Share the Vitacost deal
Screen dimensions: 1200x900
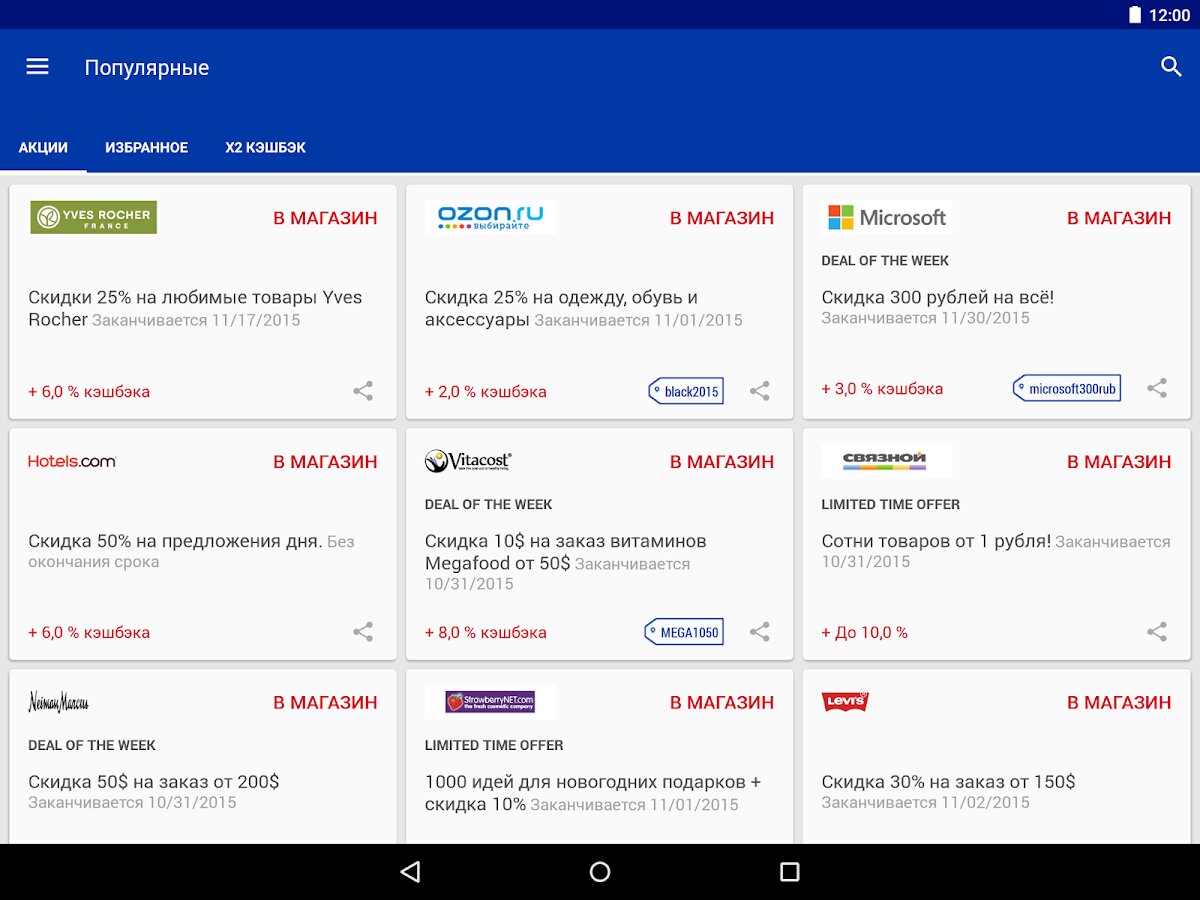pyautogui.click(x=760, y=632)
